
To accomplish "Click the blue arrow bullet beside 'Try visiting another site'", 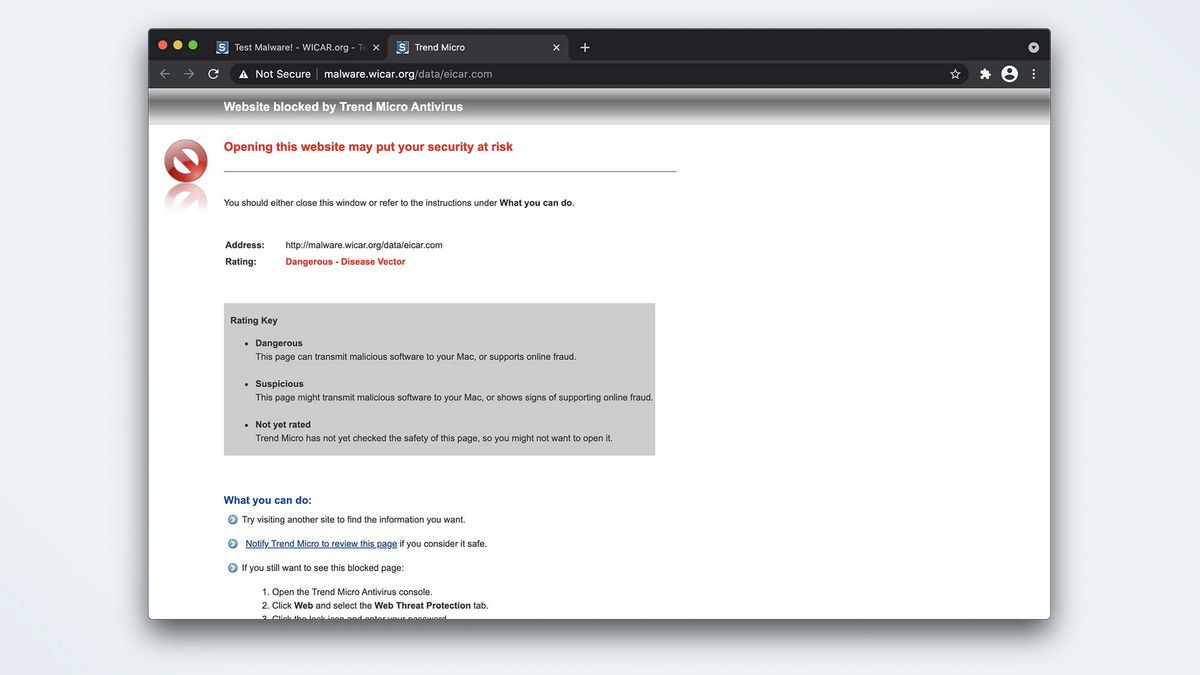I will click(x=232, y=519).
